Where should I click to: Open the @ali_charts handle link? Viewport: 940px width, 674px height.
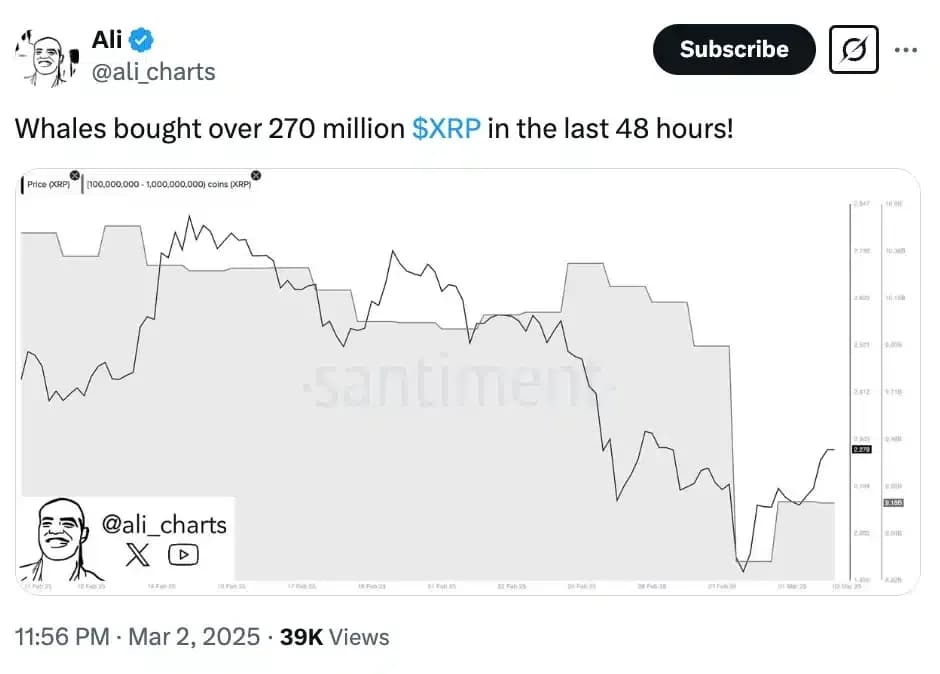click(x=154, y=72)
